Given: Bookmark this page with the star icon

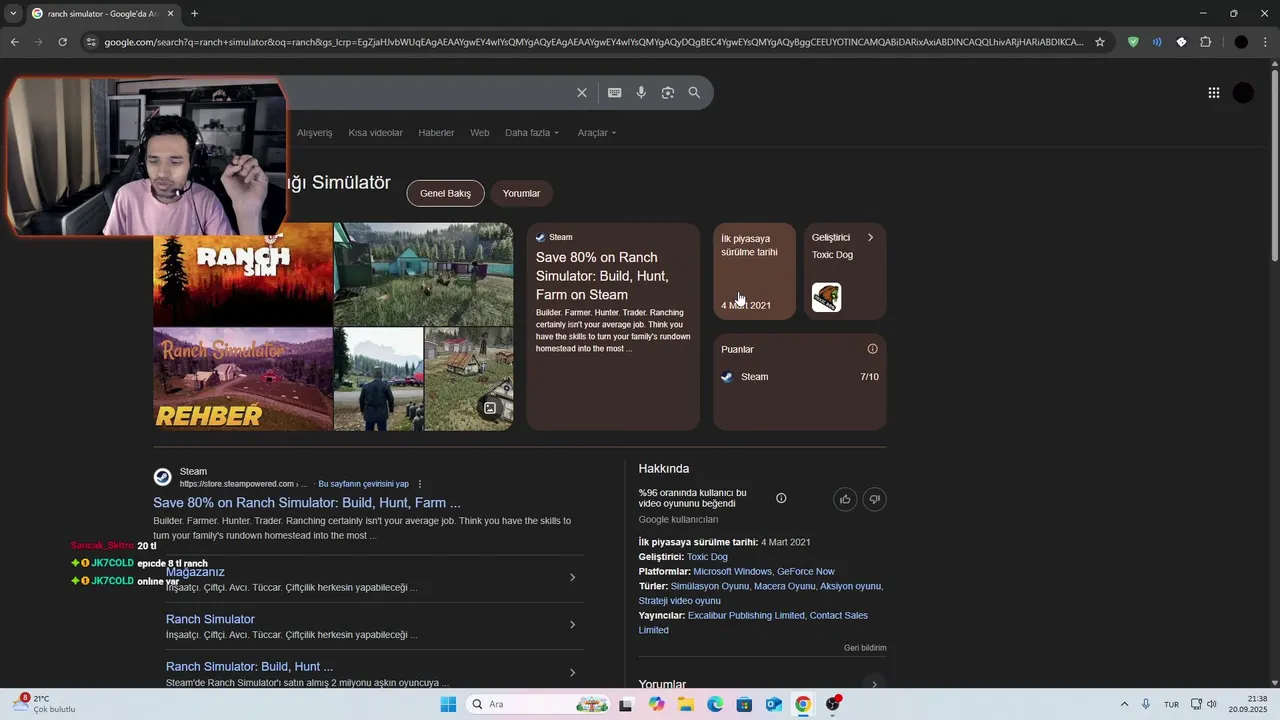Looking at the screenshot, I should (1100, 42).
